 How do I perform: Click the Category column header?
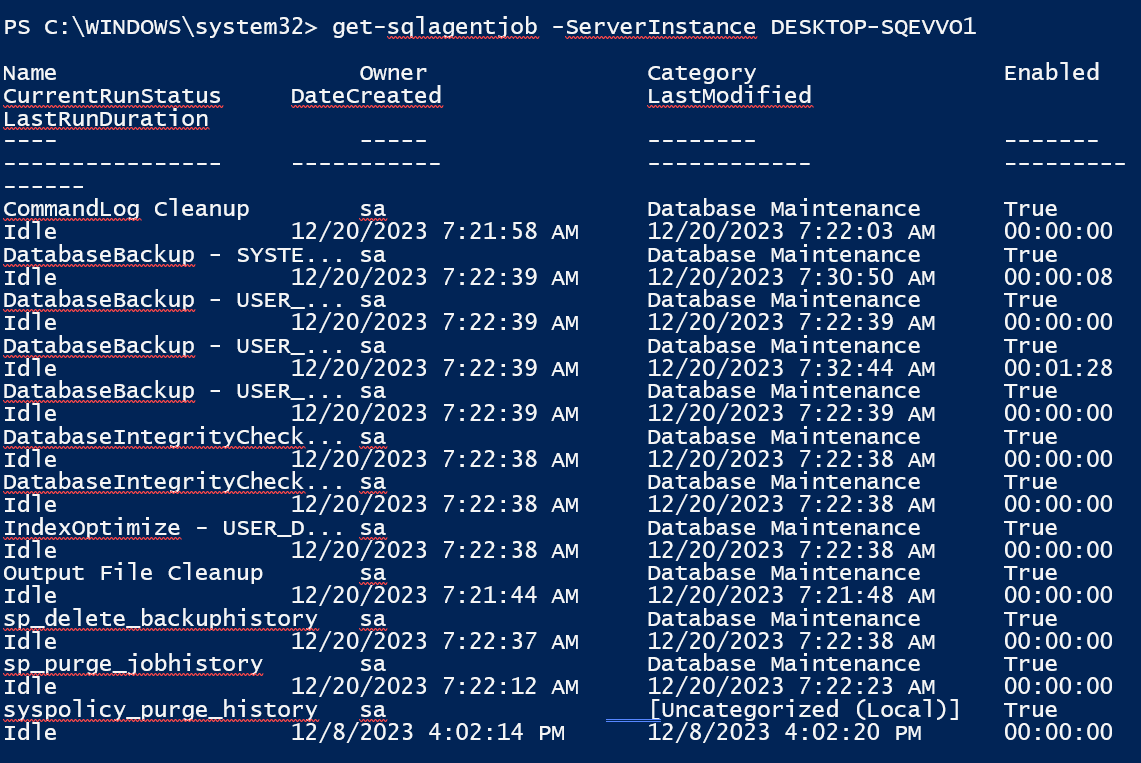[701, 73]
